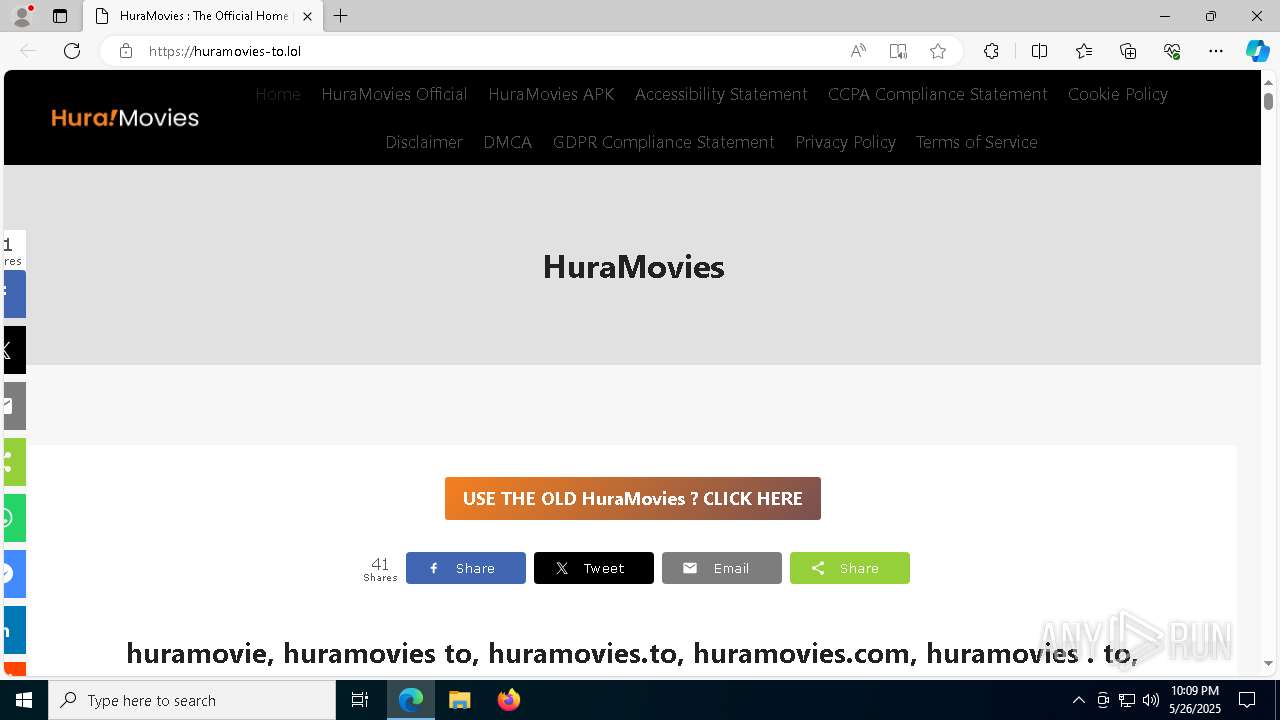
Task: Open taskbar clock and date
Action: [1195, 700]
